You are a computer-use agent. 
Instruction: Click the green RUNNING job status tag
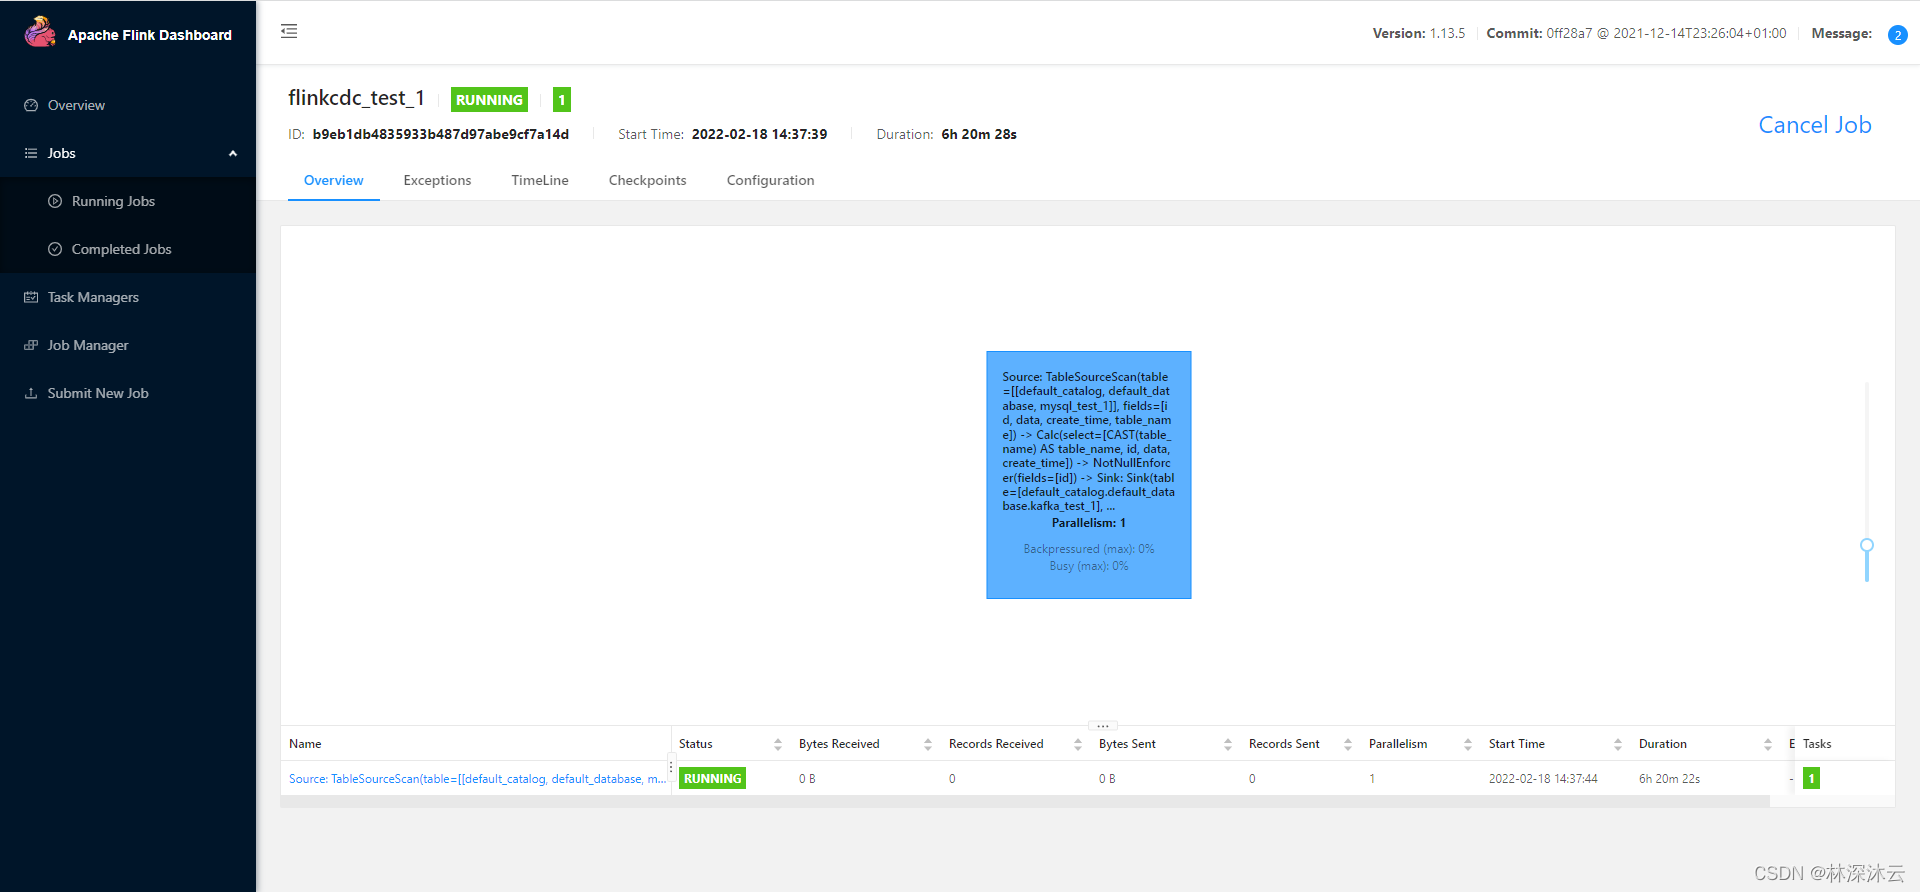pos(489,100)
